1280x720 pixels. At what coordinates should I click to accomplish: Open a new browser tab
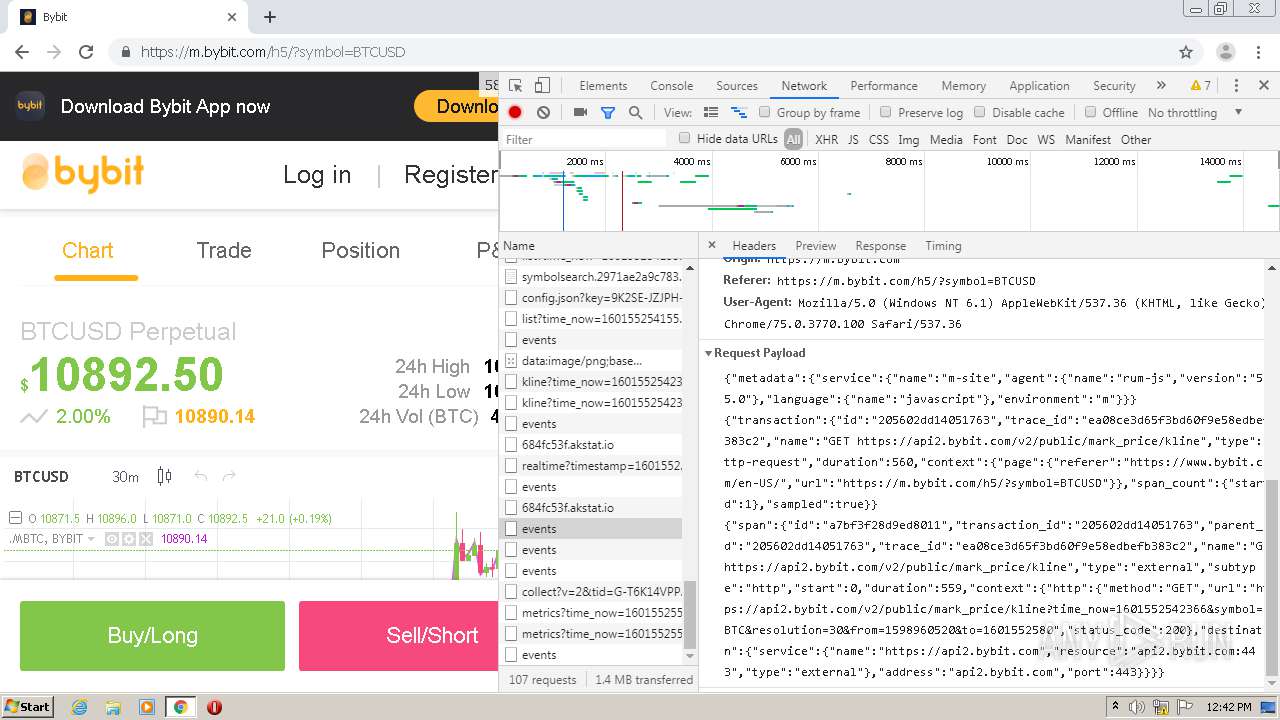270,17
